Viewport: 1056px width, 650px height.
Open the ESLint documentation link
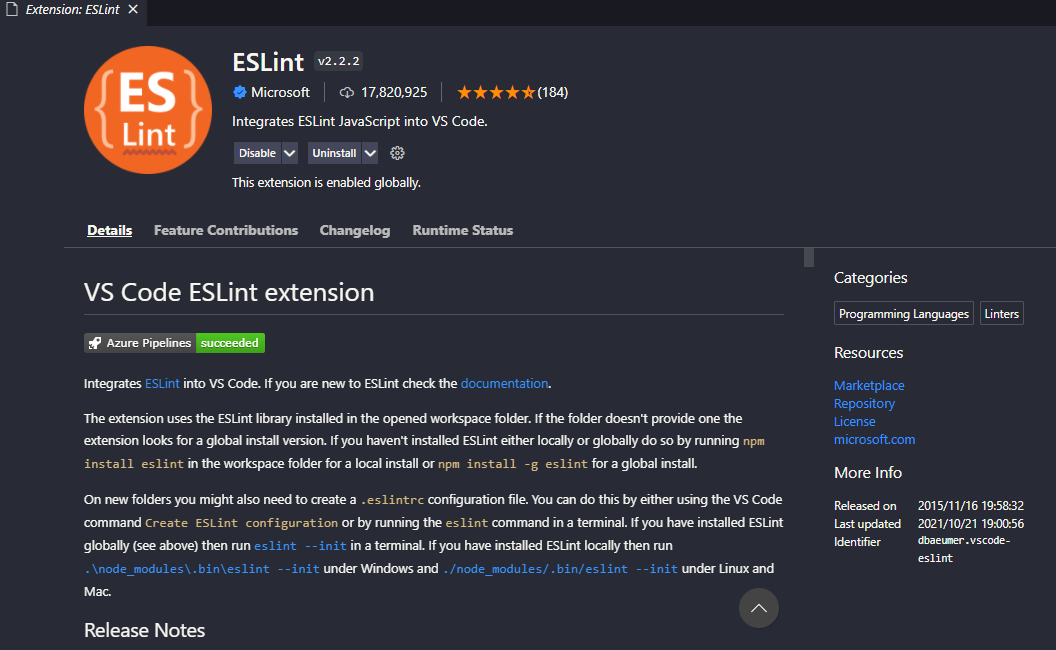click(504, 383)
